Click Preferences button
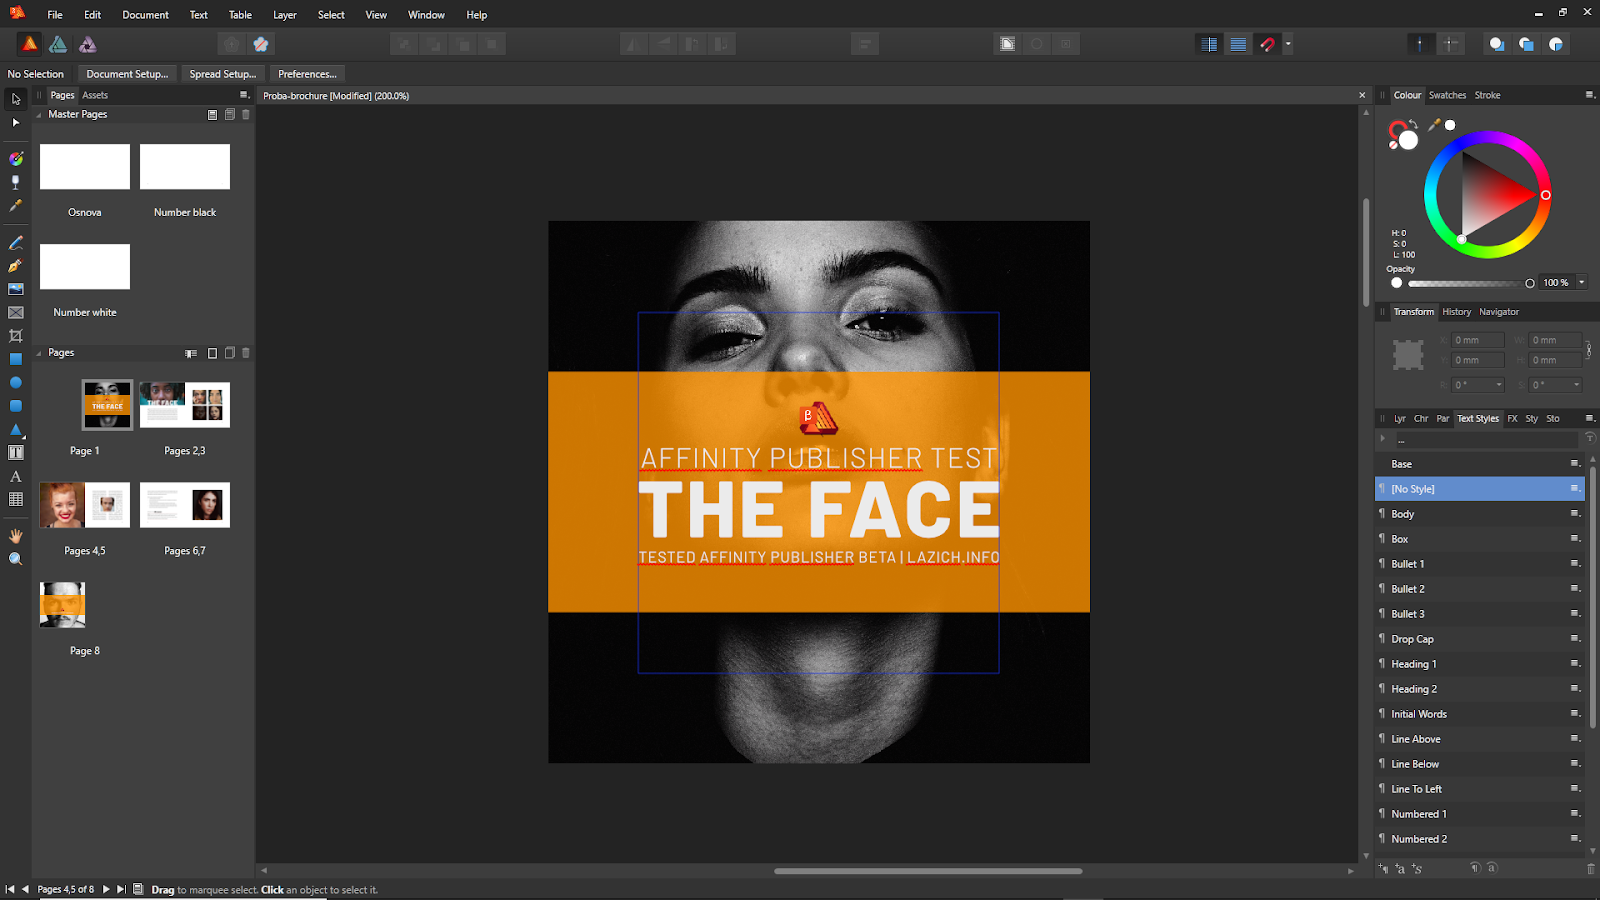 (307, 74)
